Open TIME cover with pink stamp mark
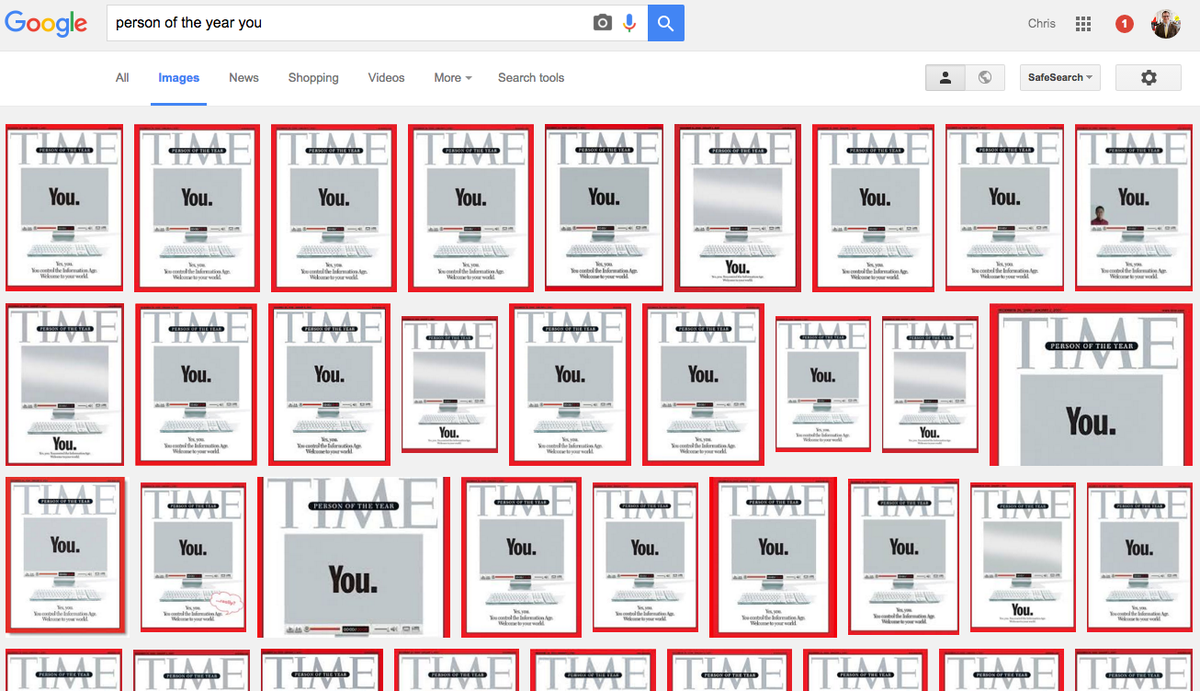The image size is (1200, 691). click(x=193, y=557)
